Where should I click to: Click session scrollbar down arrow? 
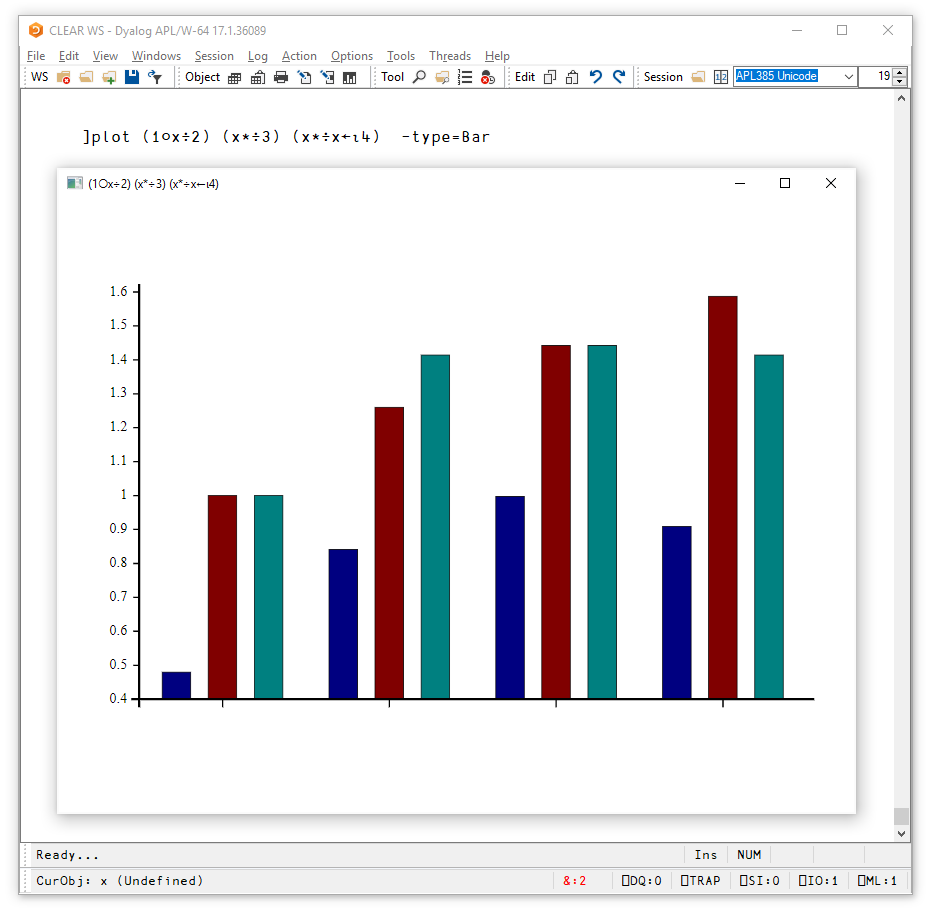[x=901, y=834]
